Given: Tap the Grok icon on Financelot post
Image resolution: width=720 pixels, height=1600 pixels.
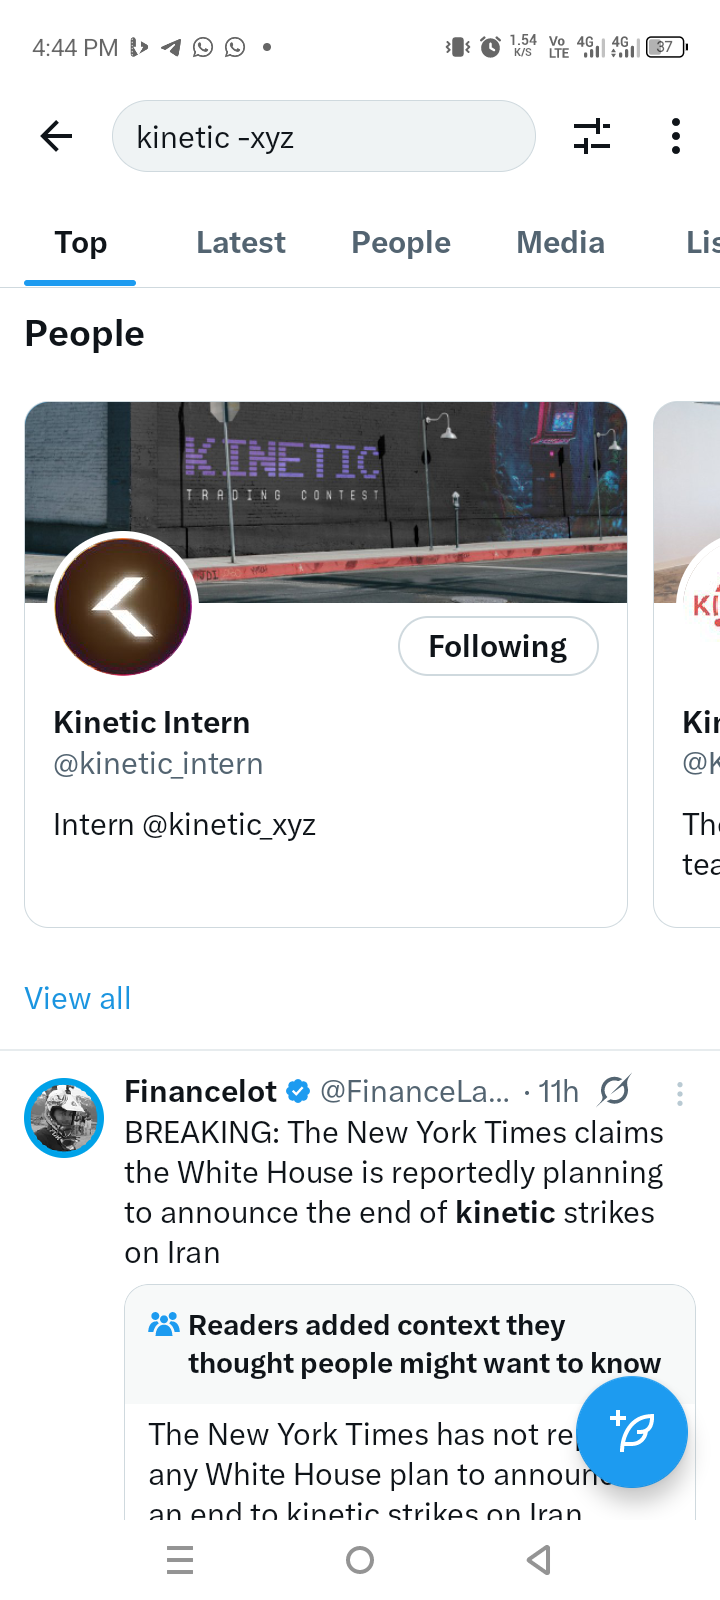Looking at the screenshot, I should (615, 1091).
